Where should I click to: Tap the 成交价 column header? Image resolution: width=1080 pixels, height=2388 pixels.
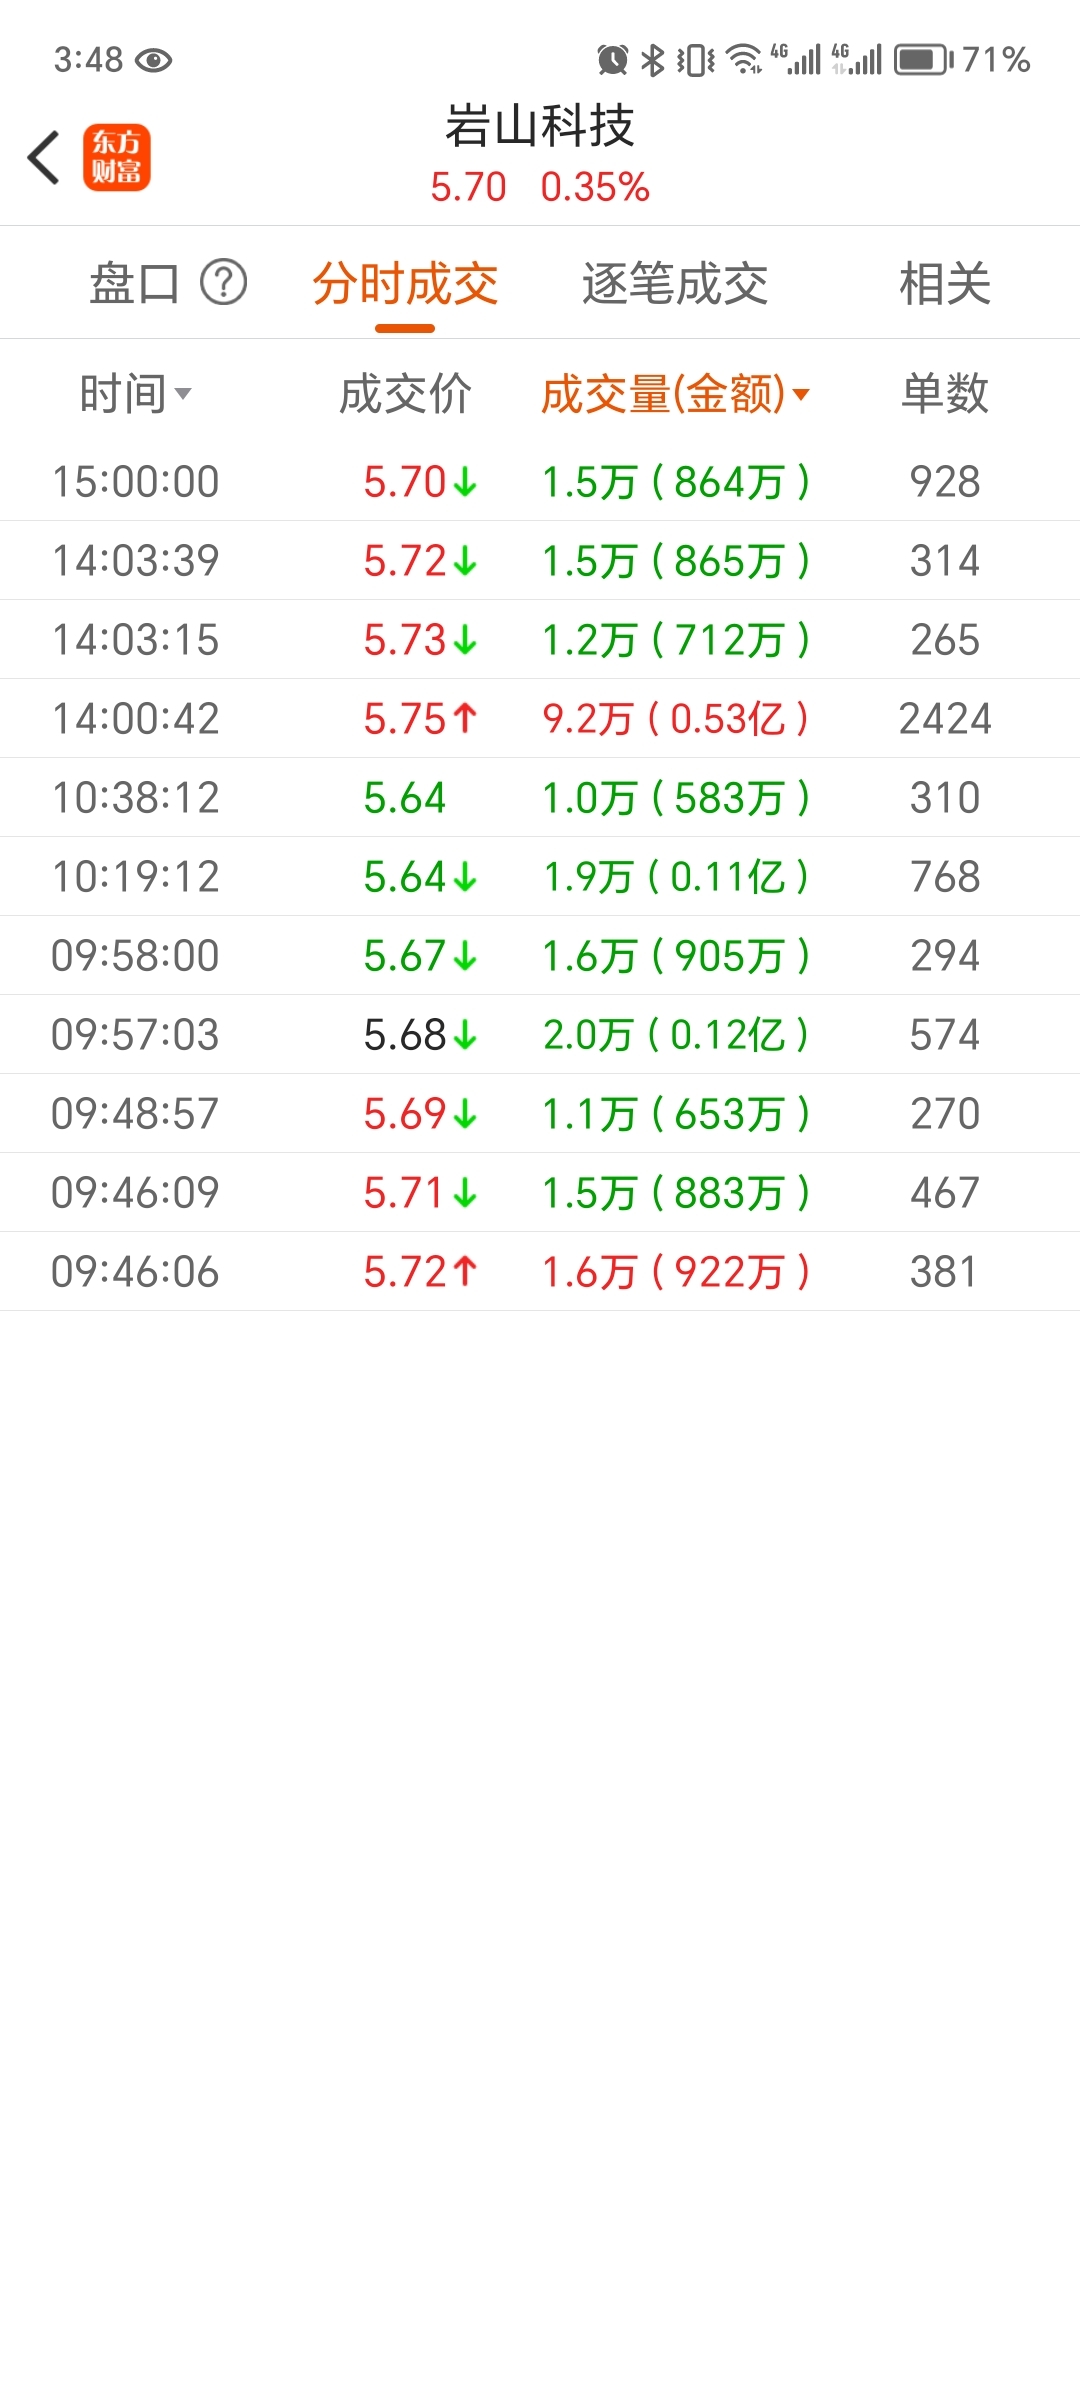tap(405, 394)
